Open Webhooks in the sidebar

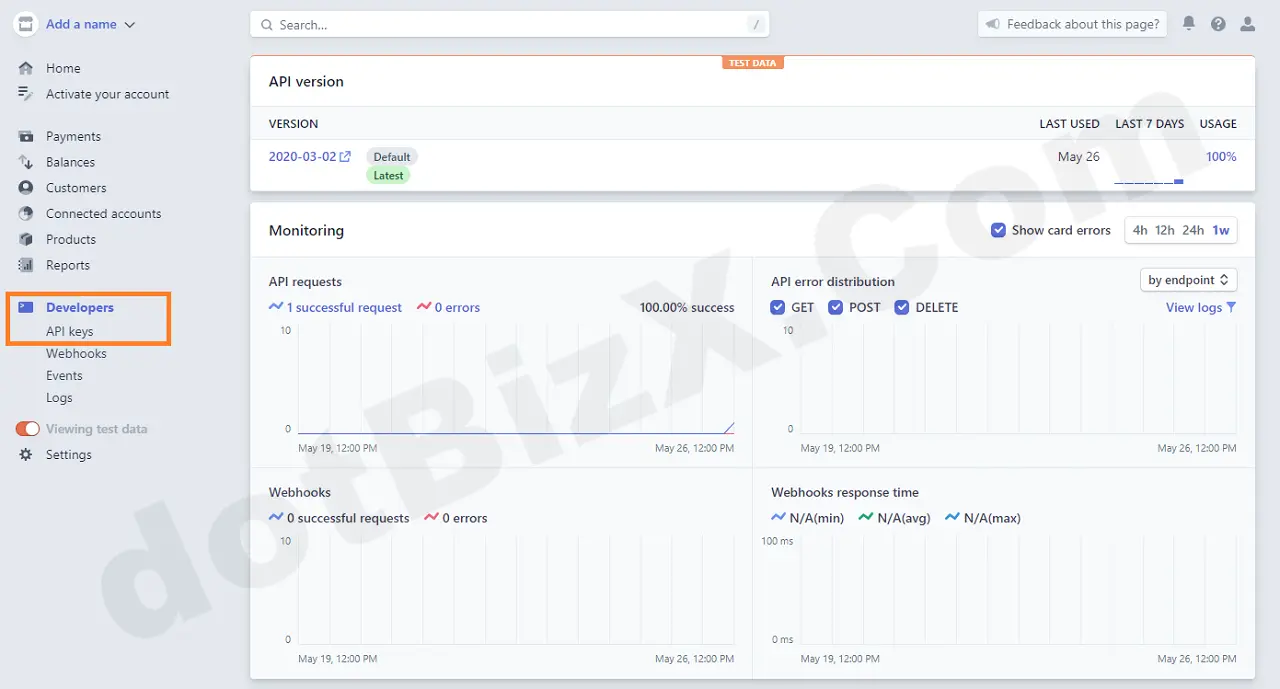tap(76, 354)
